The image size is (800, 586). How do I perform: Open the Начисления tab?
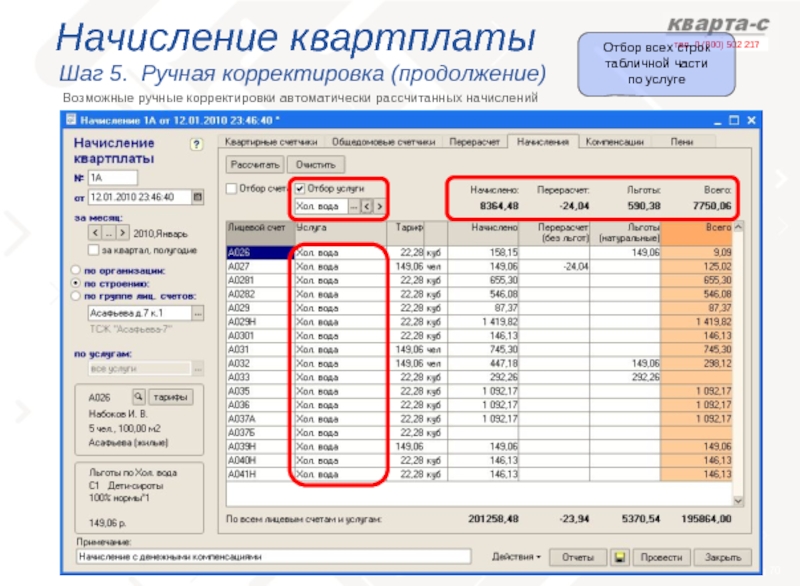543,142
